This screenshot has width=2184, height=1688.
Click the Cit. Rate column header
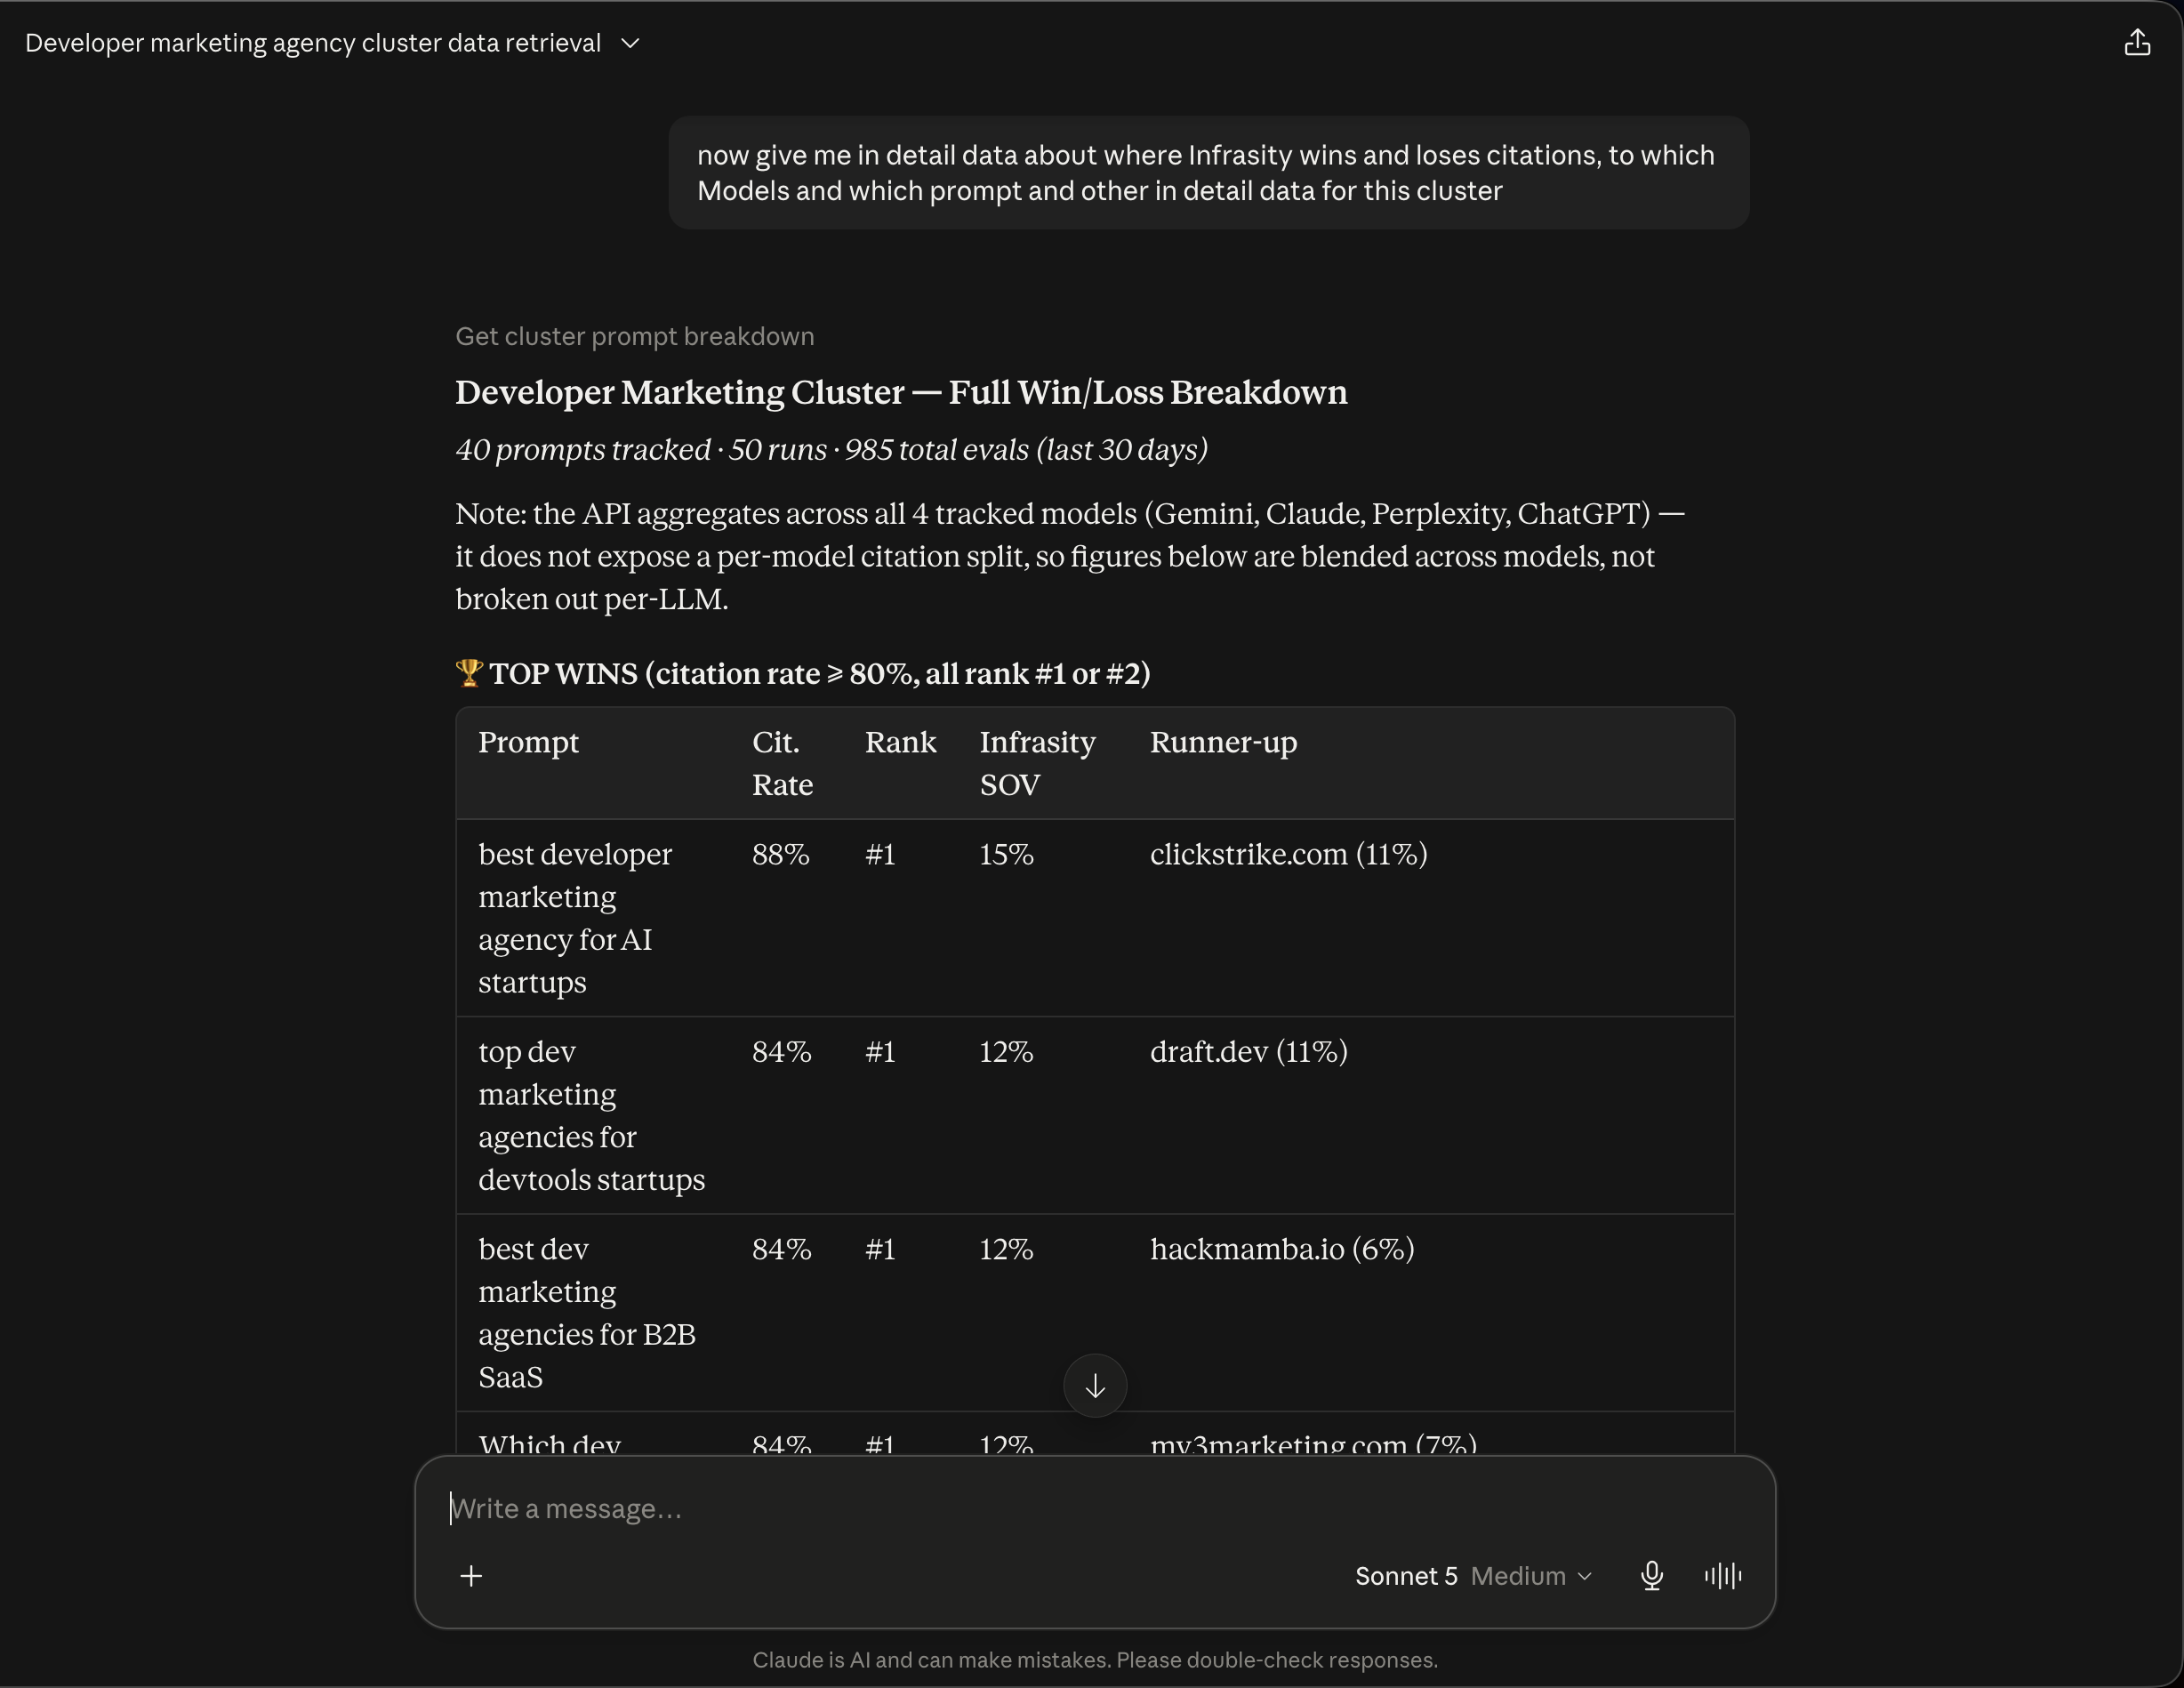pos(783,763)
